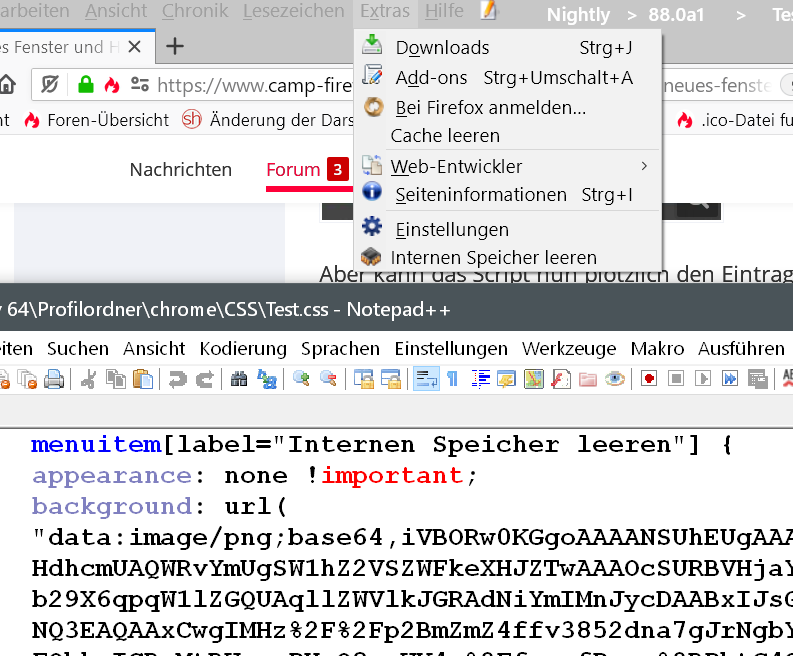Open Notepad++ Suchen menu

click(78, 348)
